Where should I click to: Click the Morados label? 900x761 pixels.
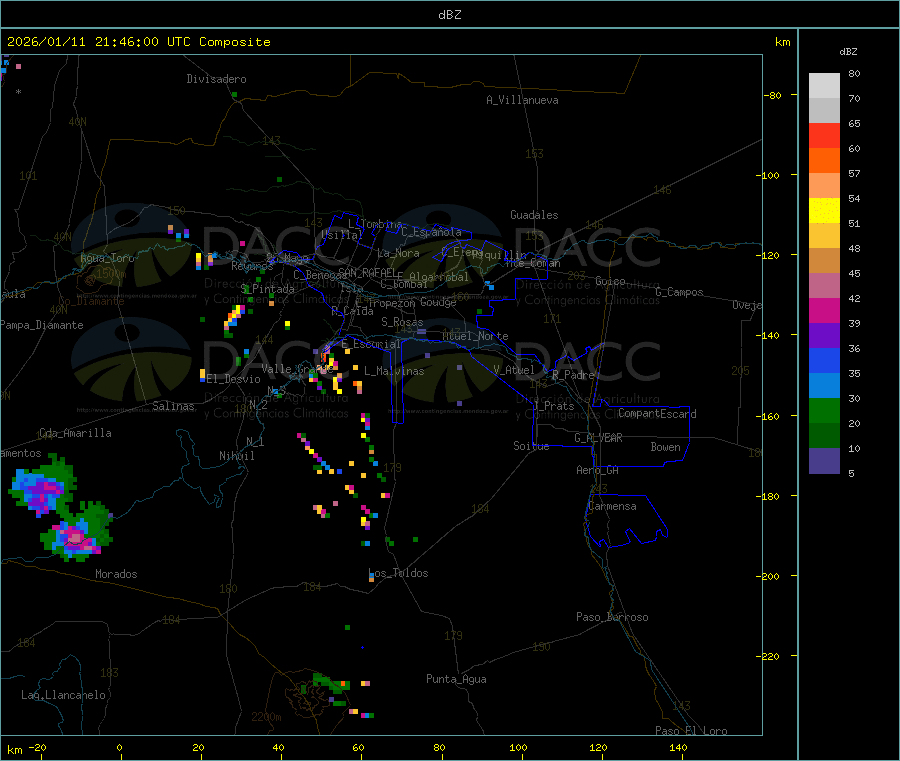[x=117, y=574]
